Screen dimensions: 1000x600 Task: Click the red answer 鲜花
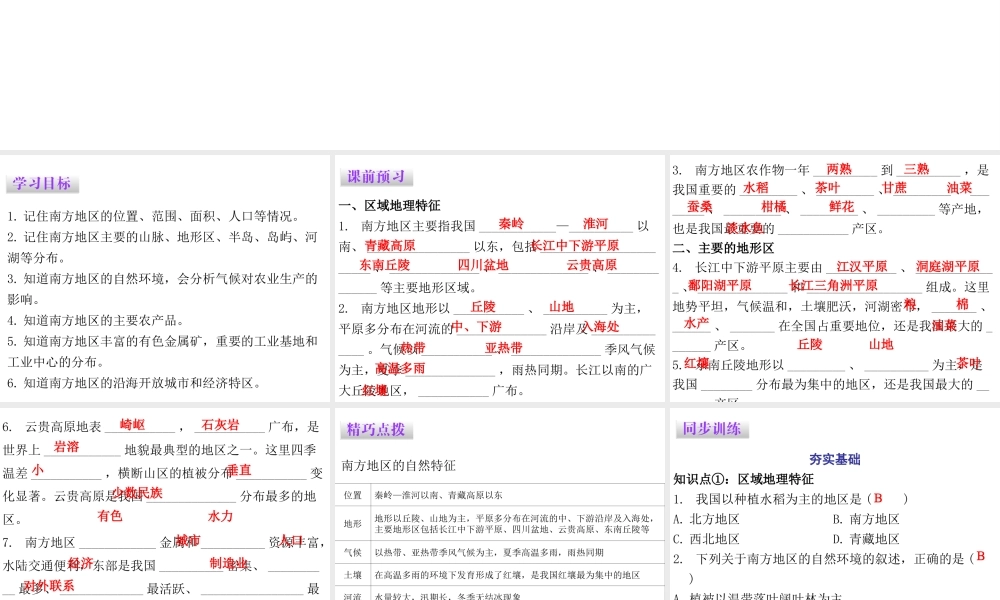(x=842, y=207)
